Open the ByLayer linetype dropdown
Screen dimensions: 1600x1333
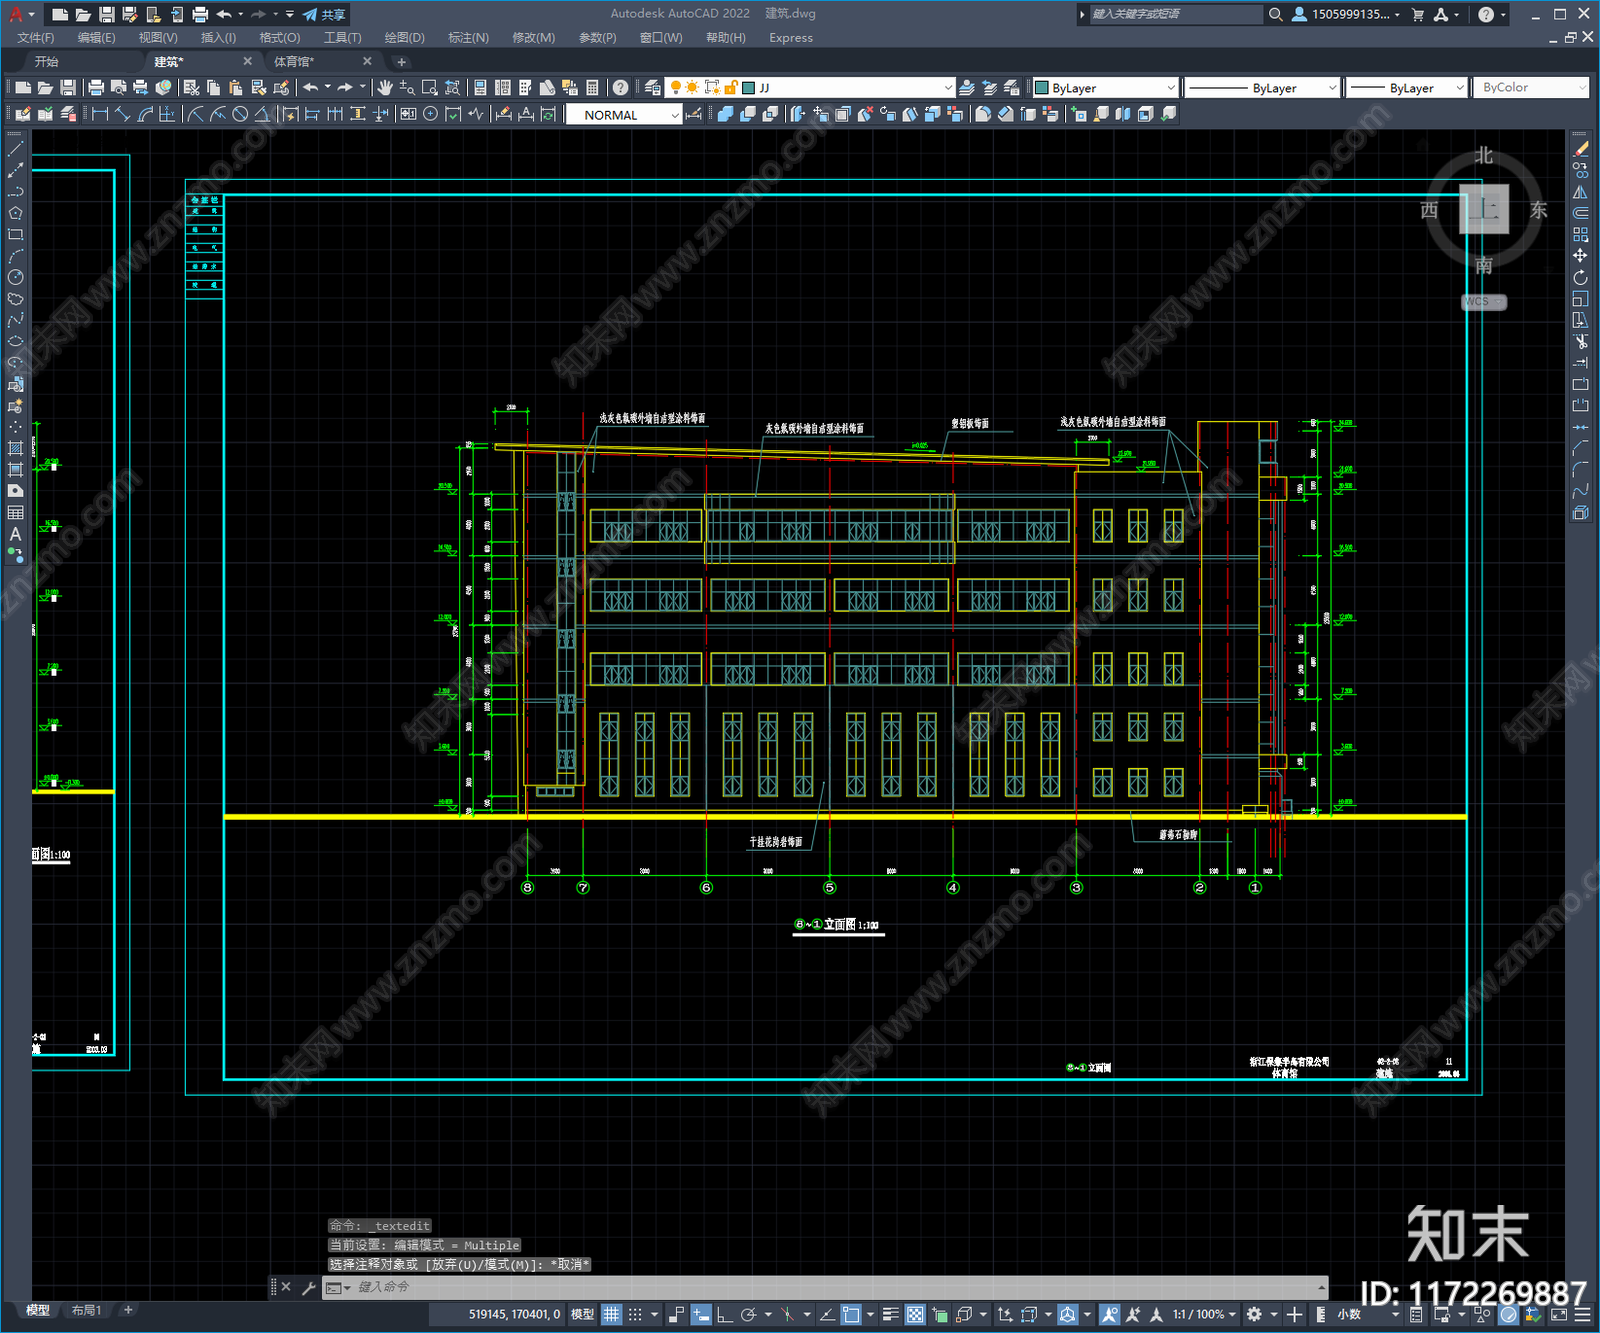tap(1262, 88)
